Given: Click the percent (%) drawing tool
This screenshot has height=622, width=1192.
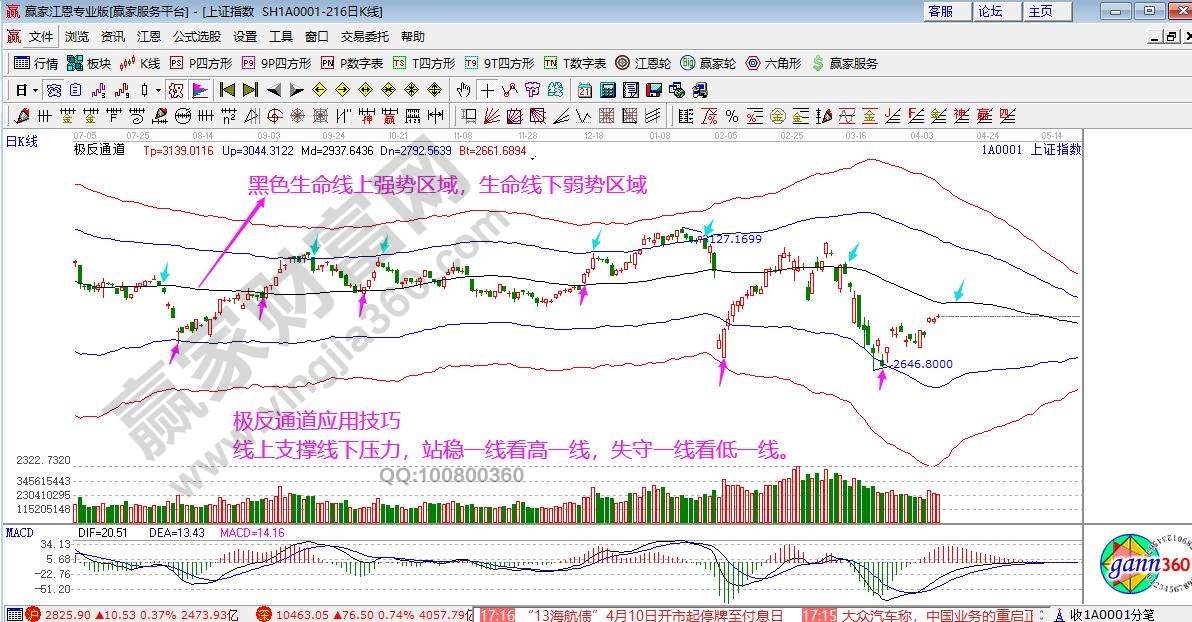Looking at the screenshot, I should [731, 115].
